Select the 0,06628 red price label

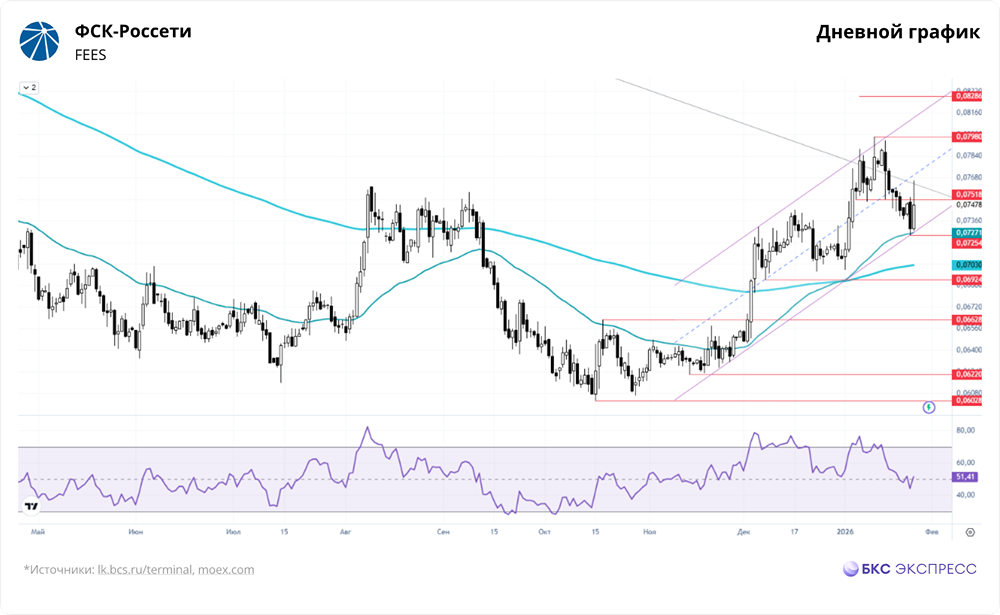[x=967, y=320]
